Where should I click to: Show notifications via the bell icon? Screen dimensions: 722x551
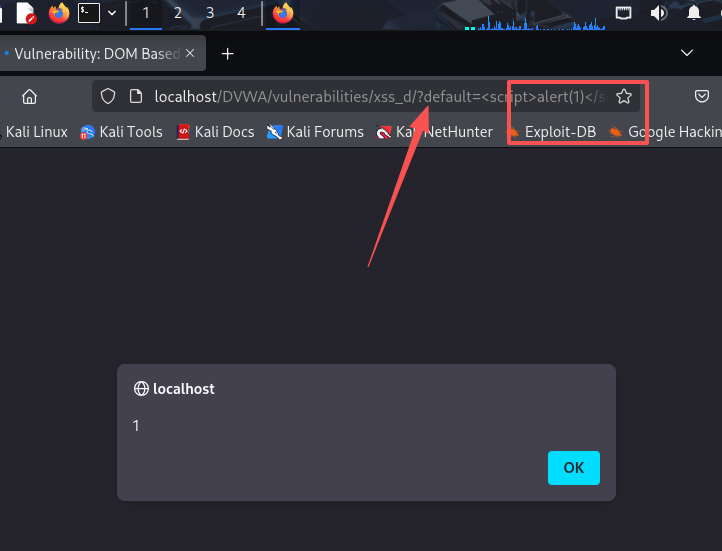tap(693, 13)
